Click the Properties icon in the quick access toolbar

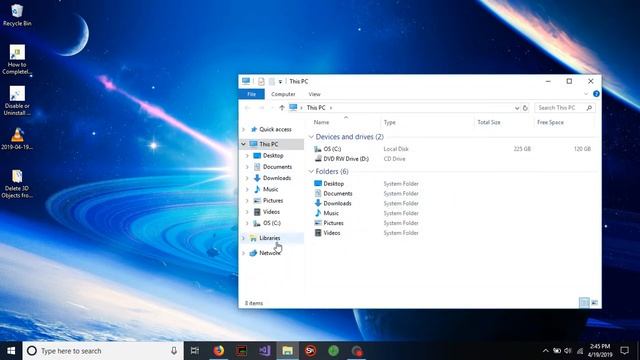261,82
